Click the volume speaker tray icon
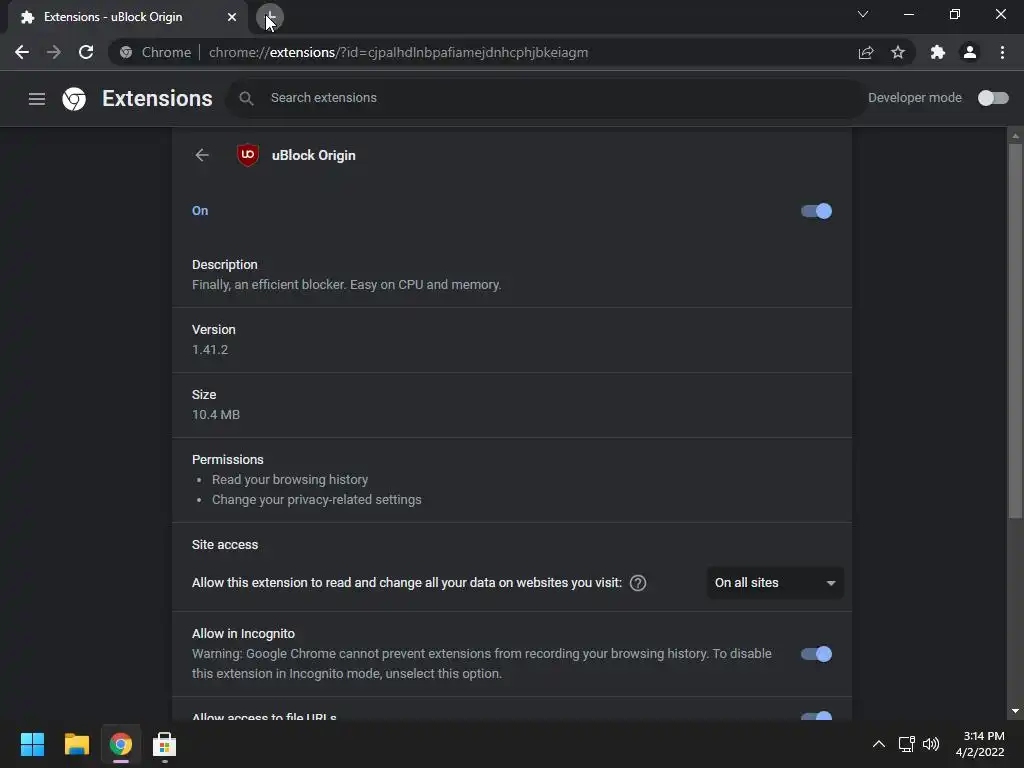The width and height of the screenshot is (1024, 768). tap(931, 744)
